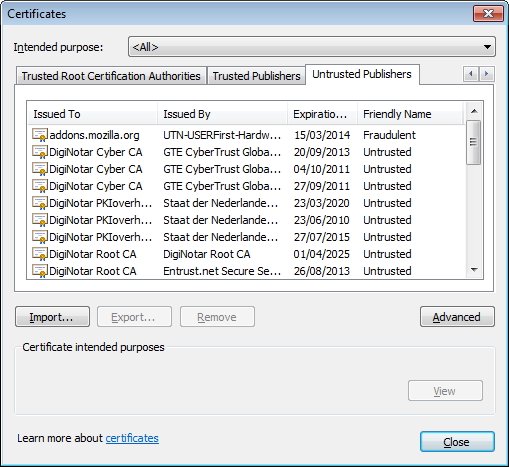Open the Advanced settings button

pyautogui.click(x=457, y=317)
